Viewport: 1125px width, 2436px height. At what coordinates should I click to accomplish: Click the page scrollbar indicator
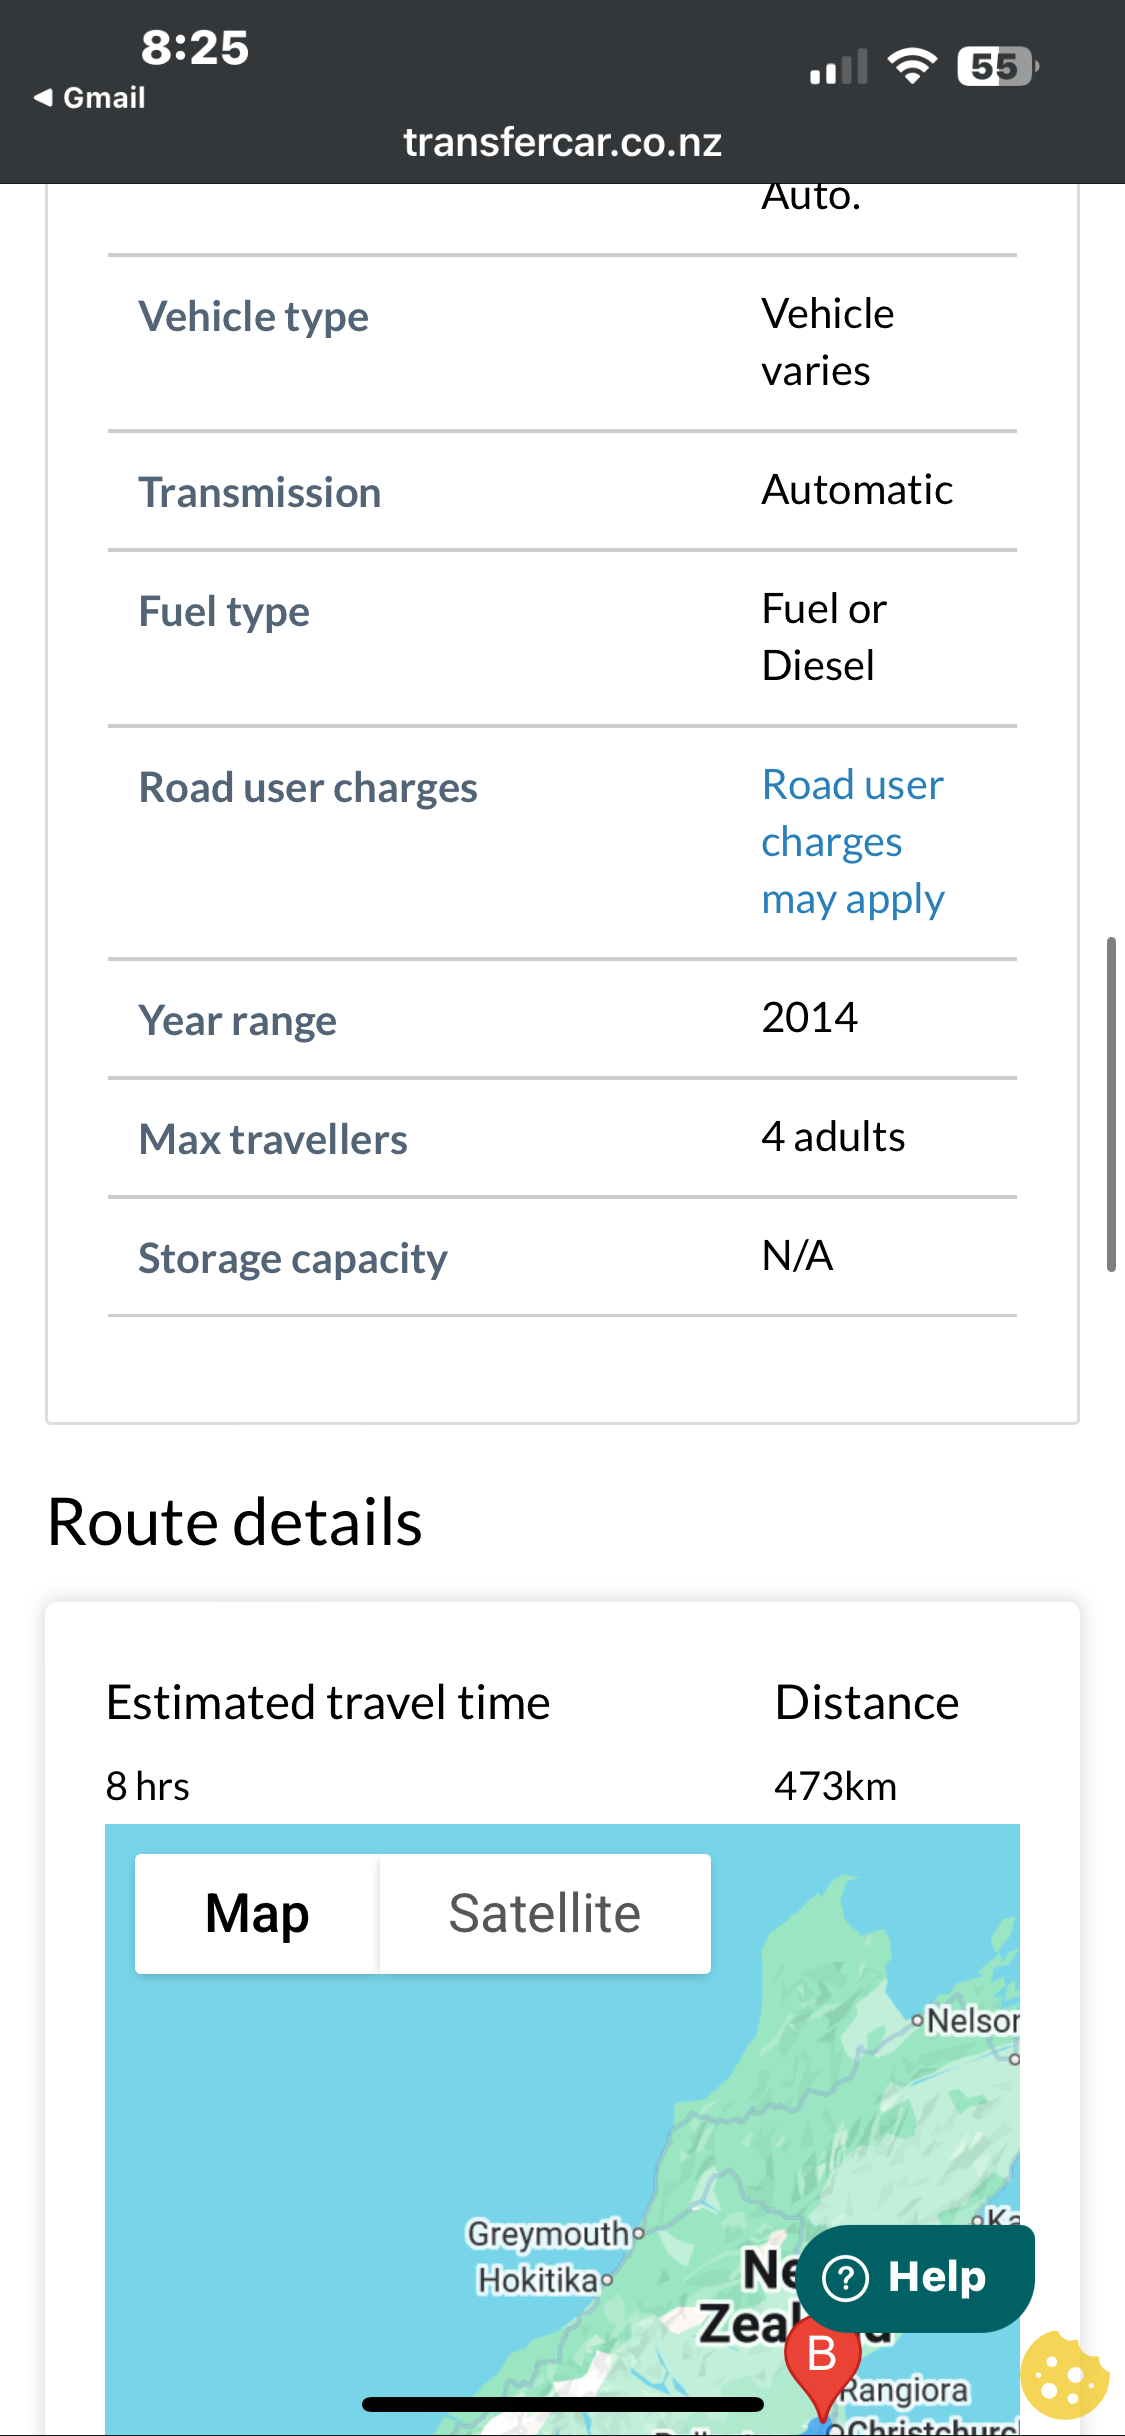[x=1110, y=1104]
